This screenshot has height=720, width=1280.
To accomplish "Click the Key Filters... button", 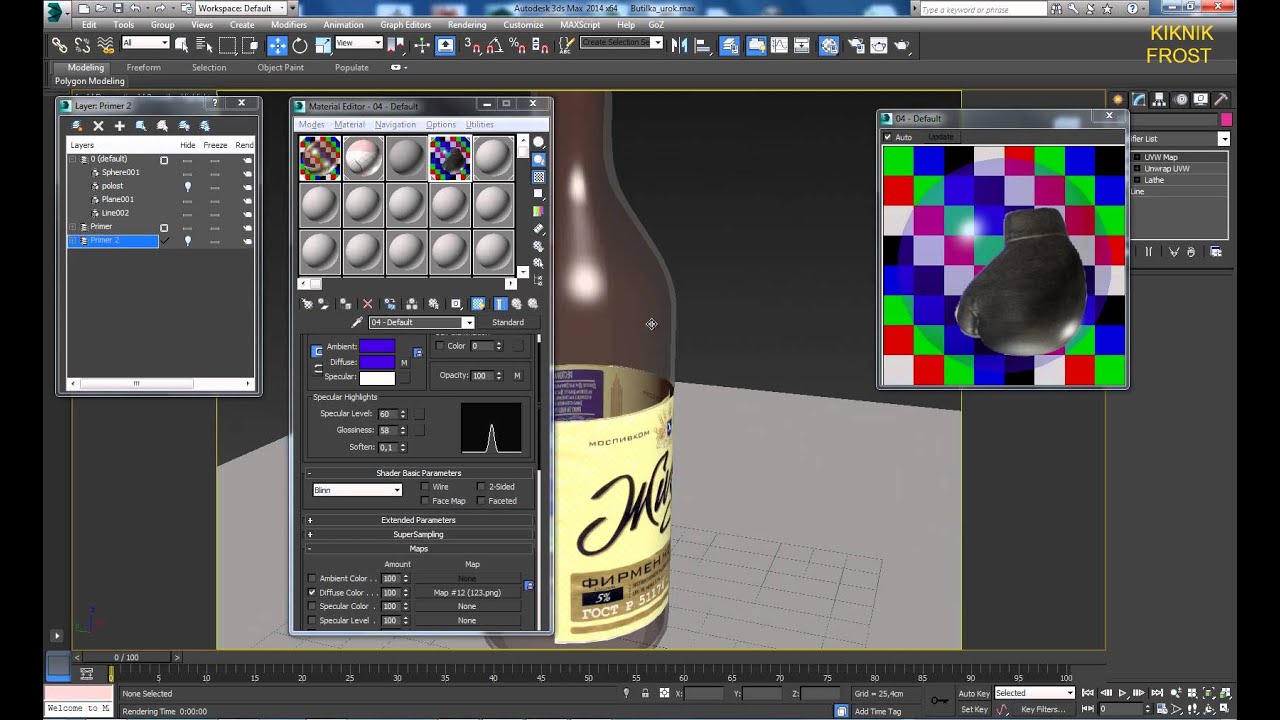I will (1043, 709).
